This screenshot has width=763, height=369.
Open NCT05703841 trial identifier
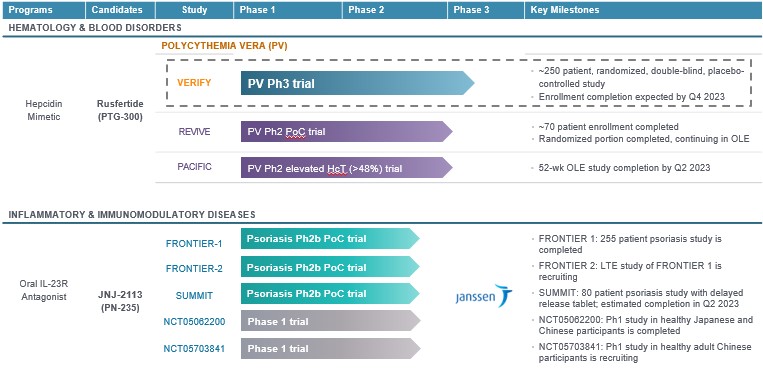(x=194, y=349)
